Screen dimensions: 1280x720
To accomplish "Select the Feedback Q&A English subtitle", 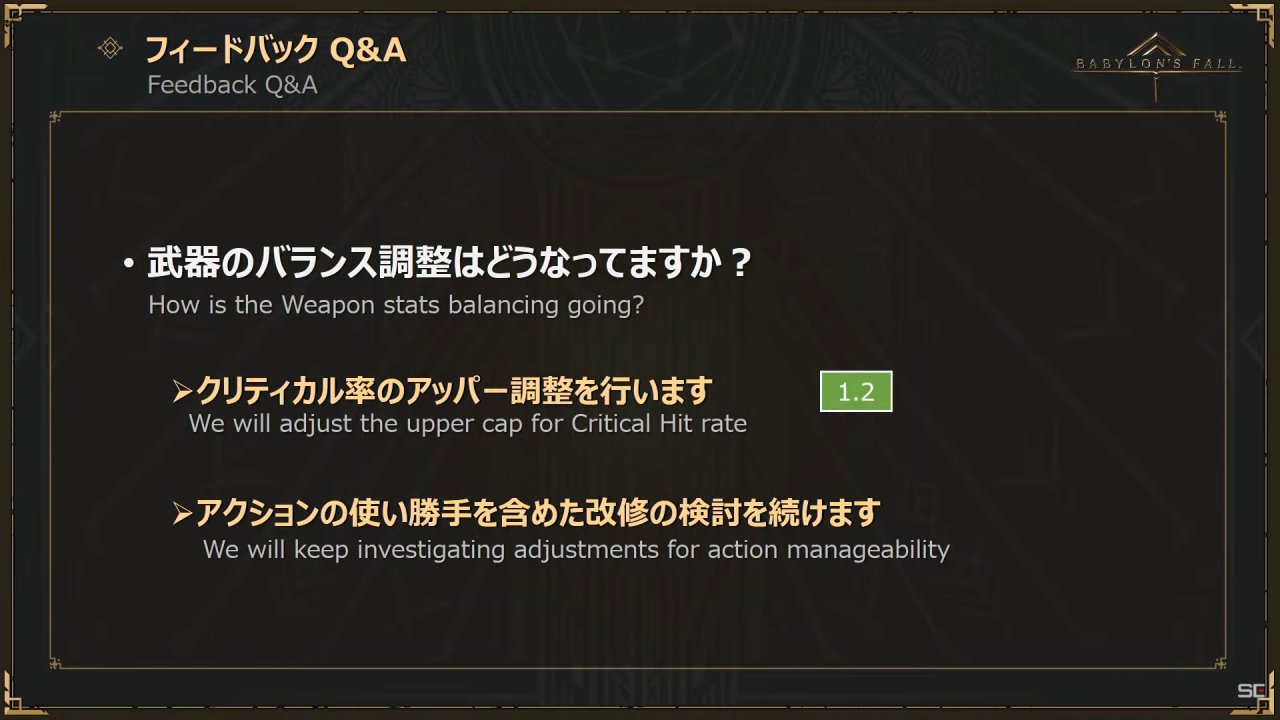I will pyautogui.click(x=232, y=85).
